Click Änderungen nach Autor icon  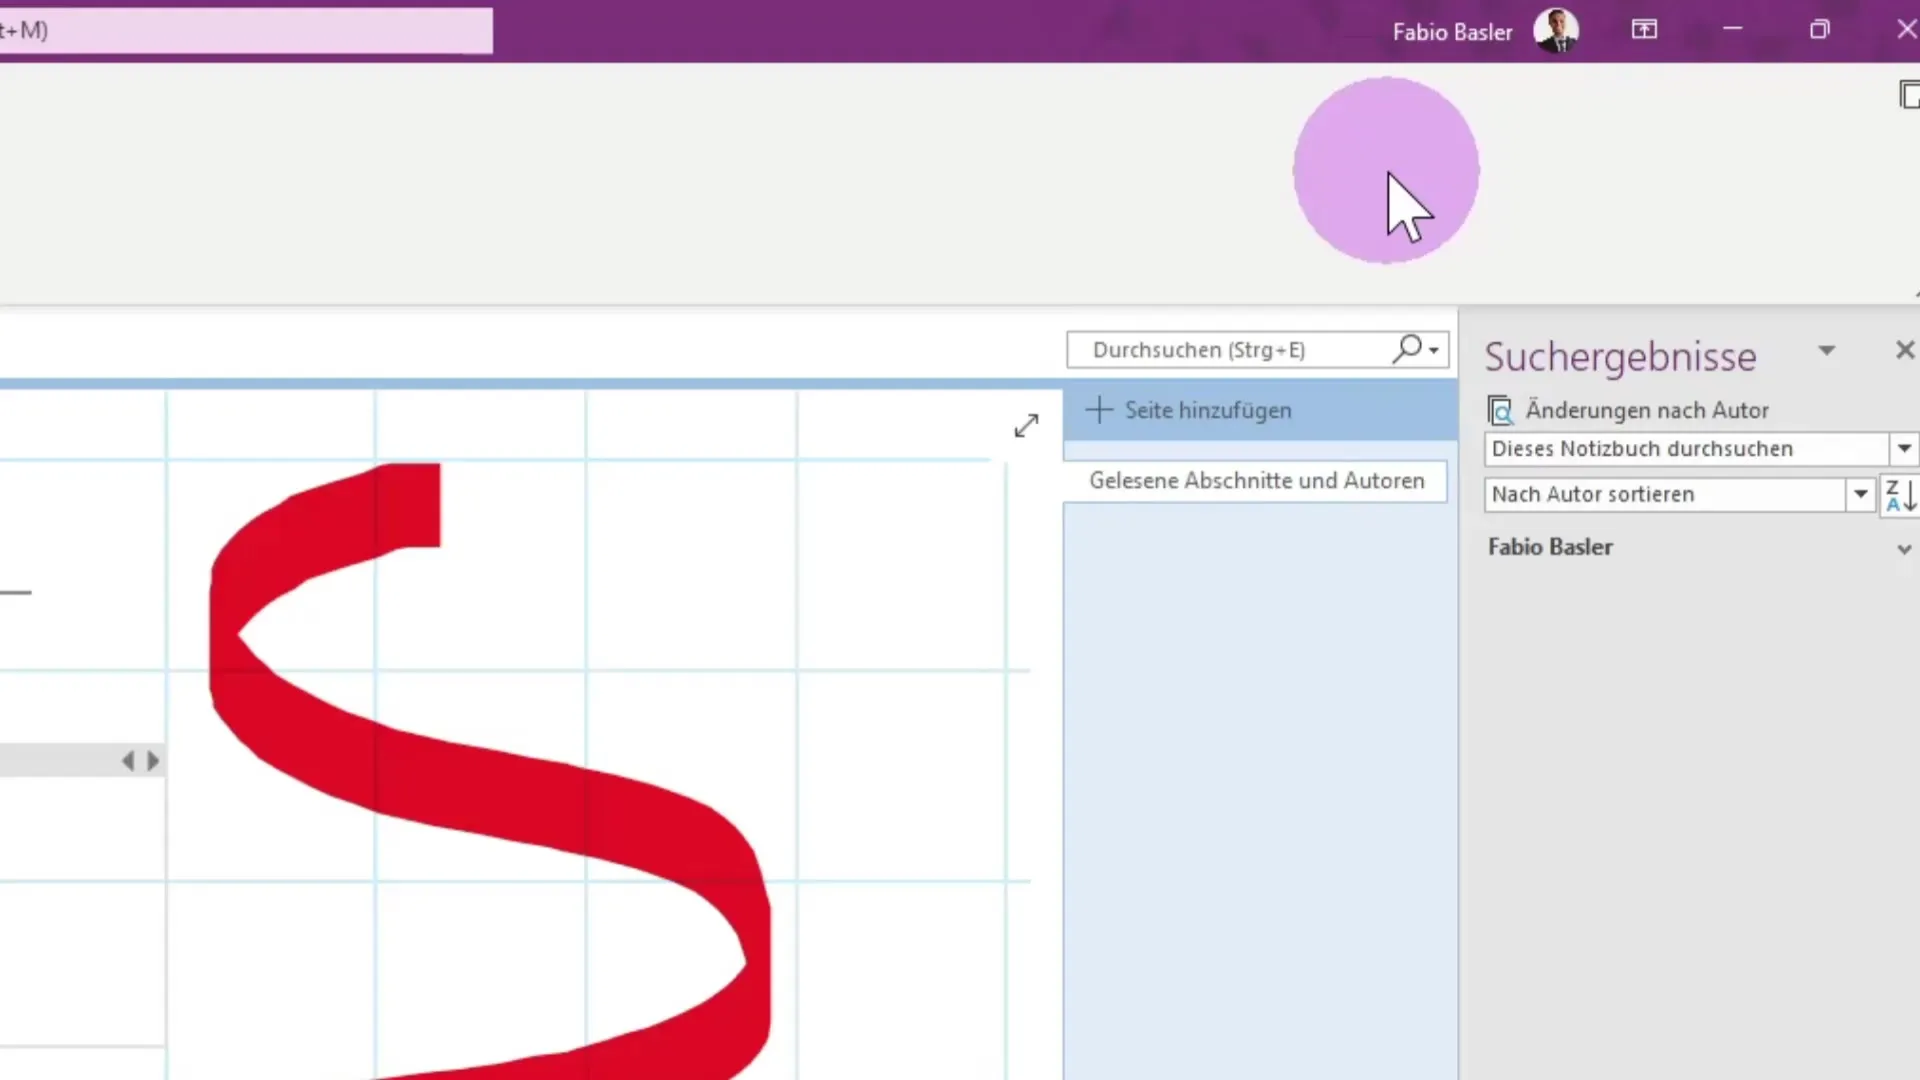(x=1500, y=410)
